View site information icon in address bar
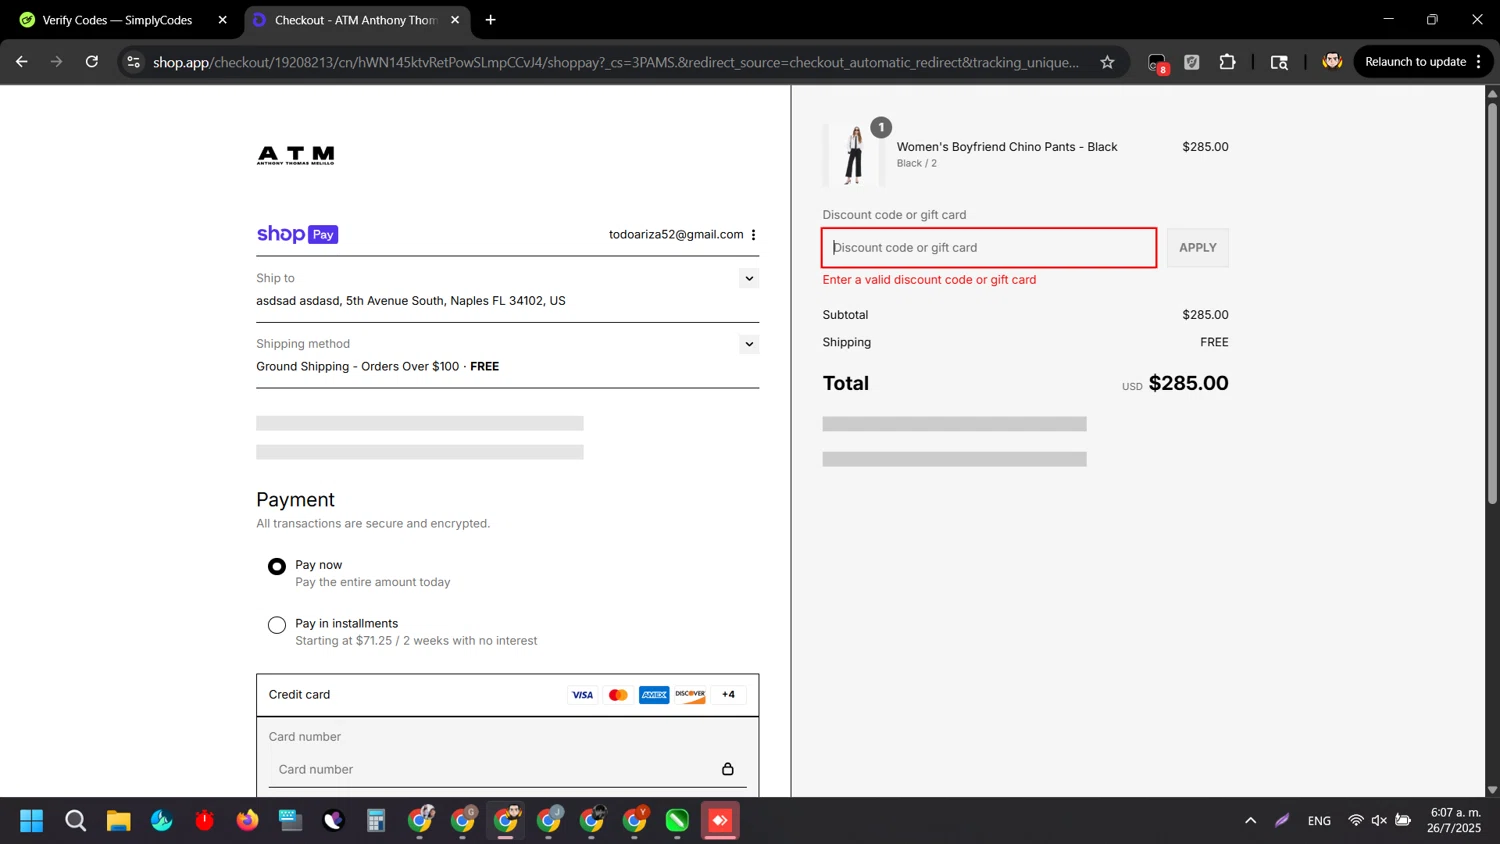 [x=133, y=62]
